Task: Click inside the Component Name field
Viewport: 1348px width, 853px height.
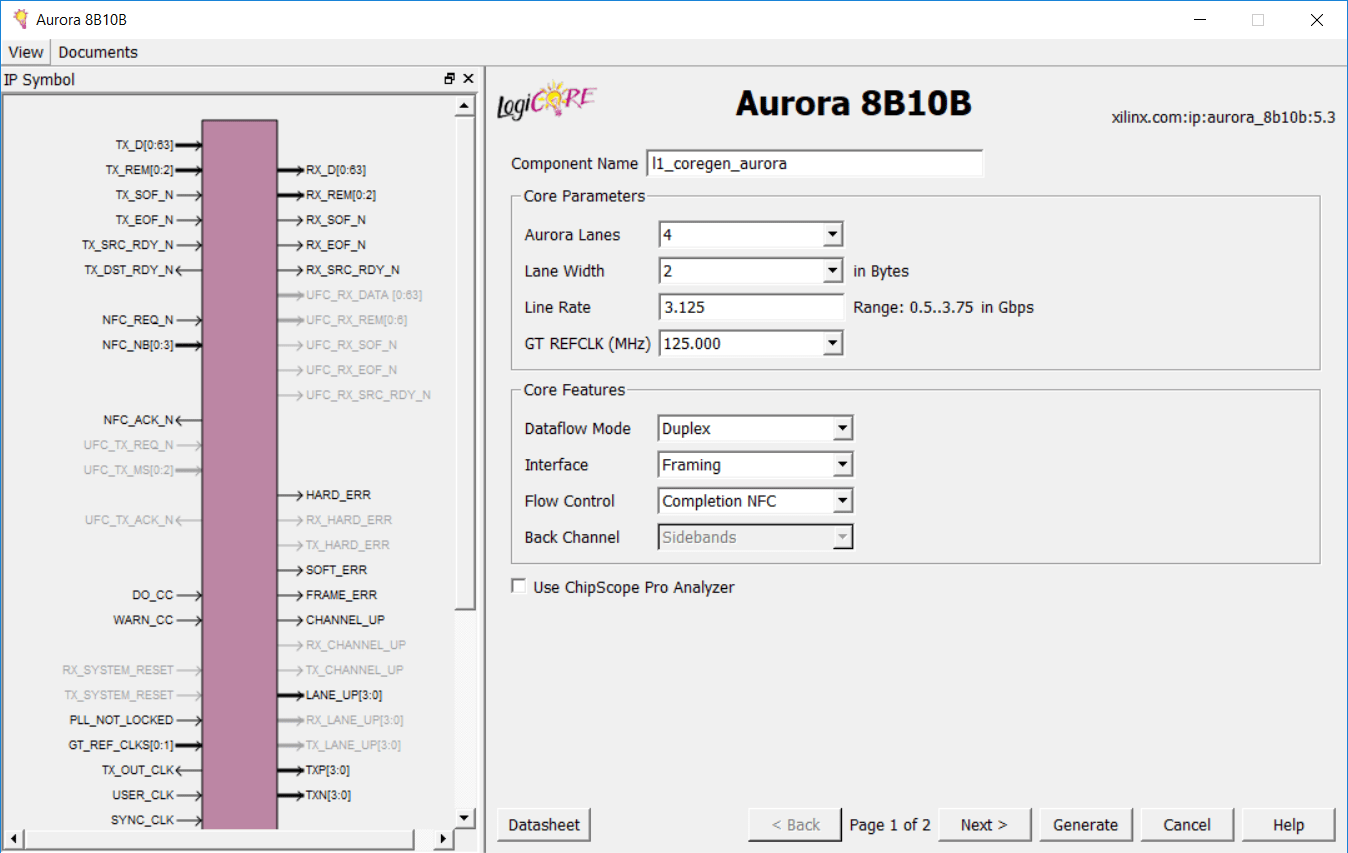Action: [815, 163]
